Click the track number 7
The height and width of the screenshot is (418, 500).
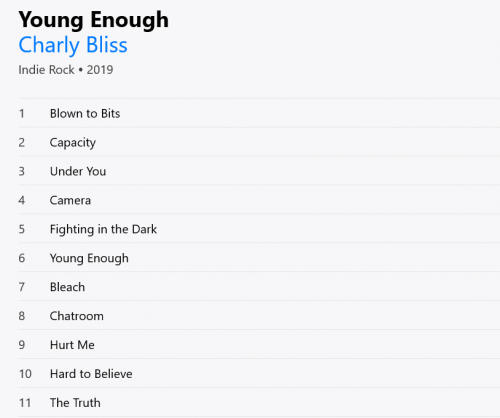point(22,287)
